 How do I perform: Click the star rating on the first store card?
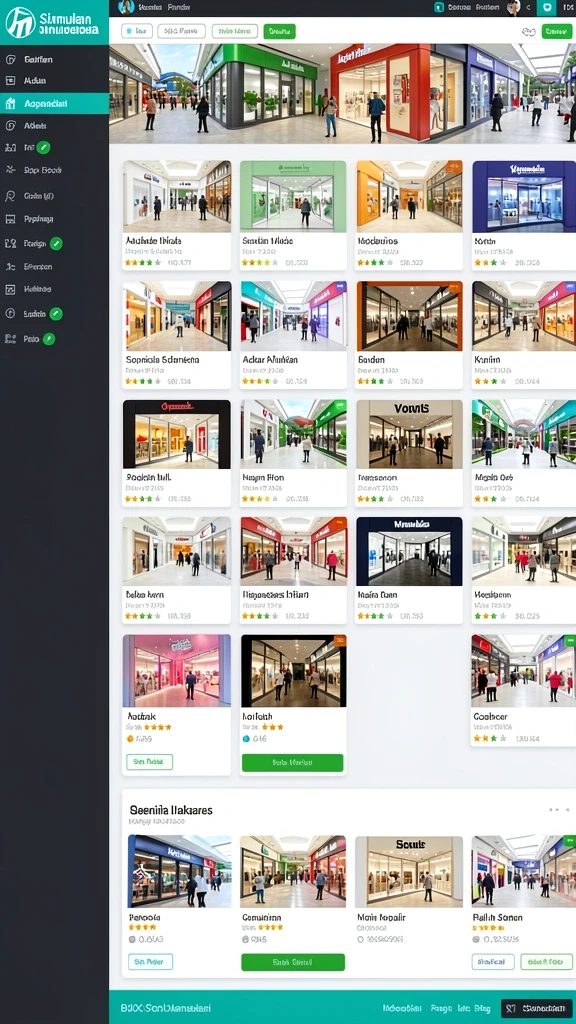tap(143, 263)
